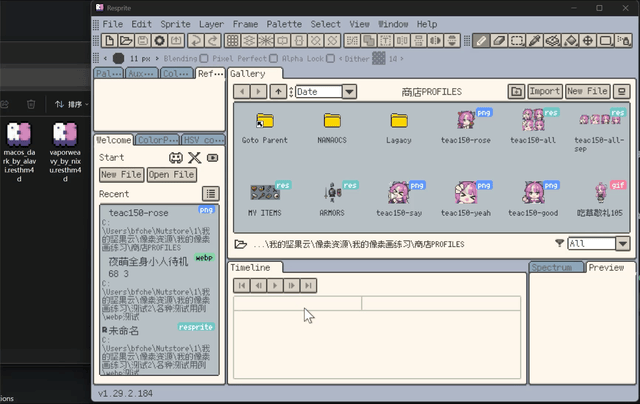The width and height of the screenshot is (640, 404).
Task: Click the save file toolbar icon
Action: pos(144,41)
